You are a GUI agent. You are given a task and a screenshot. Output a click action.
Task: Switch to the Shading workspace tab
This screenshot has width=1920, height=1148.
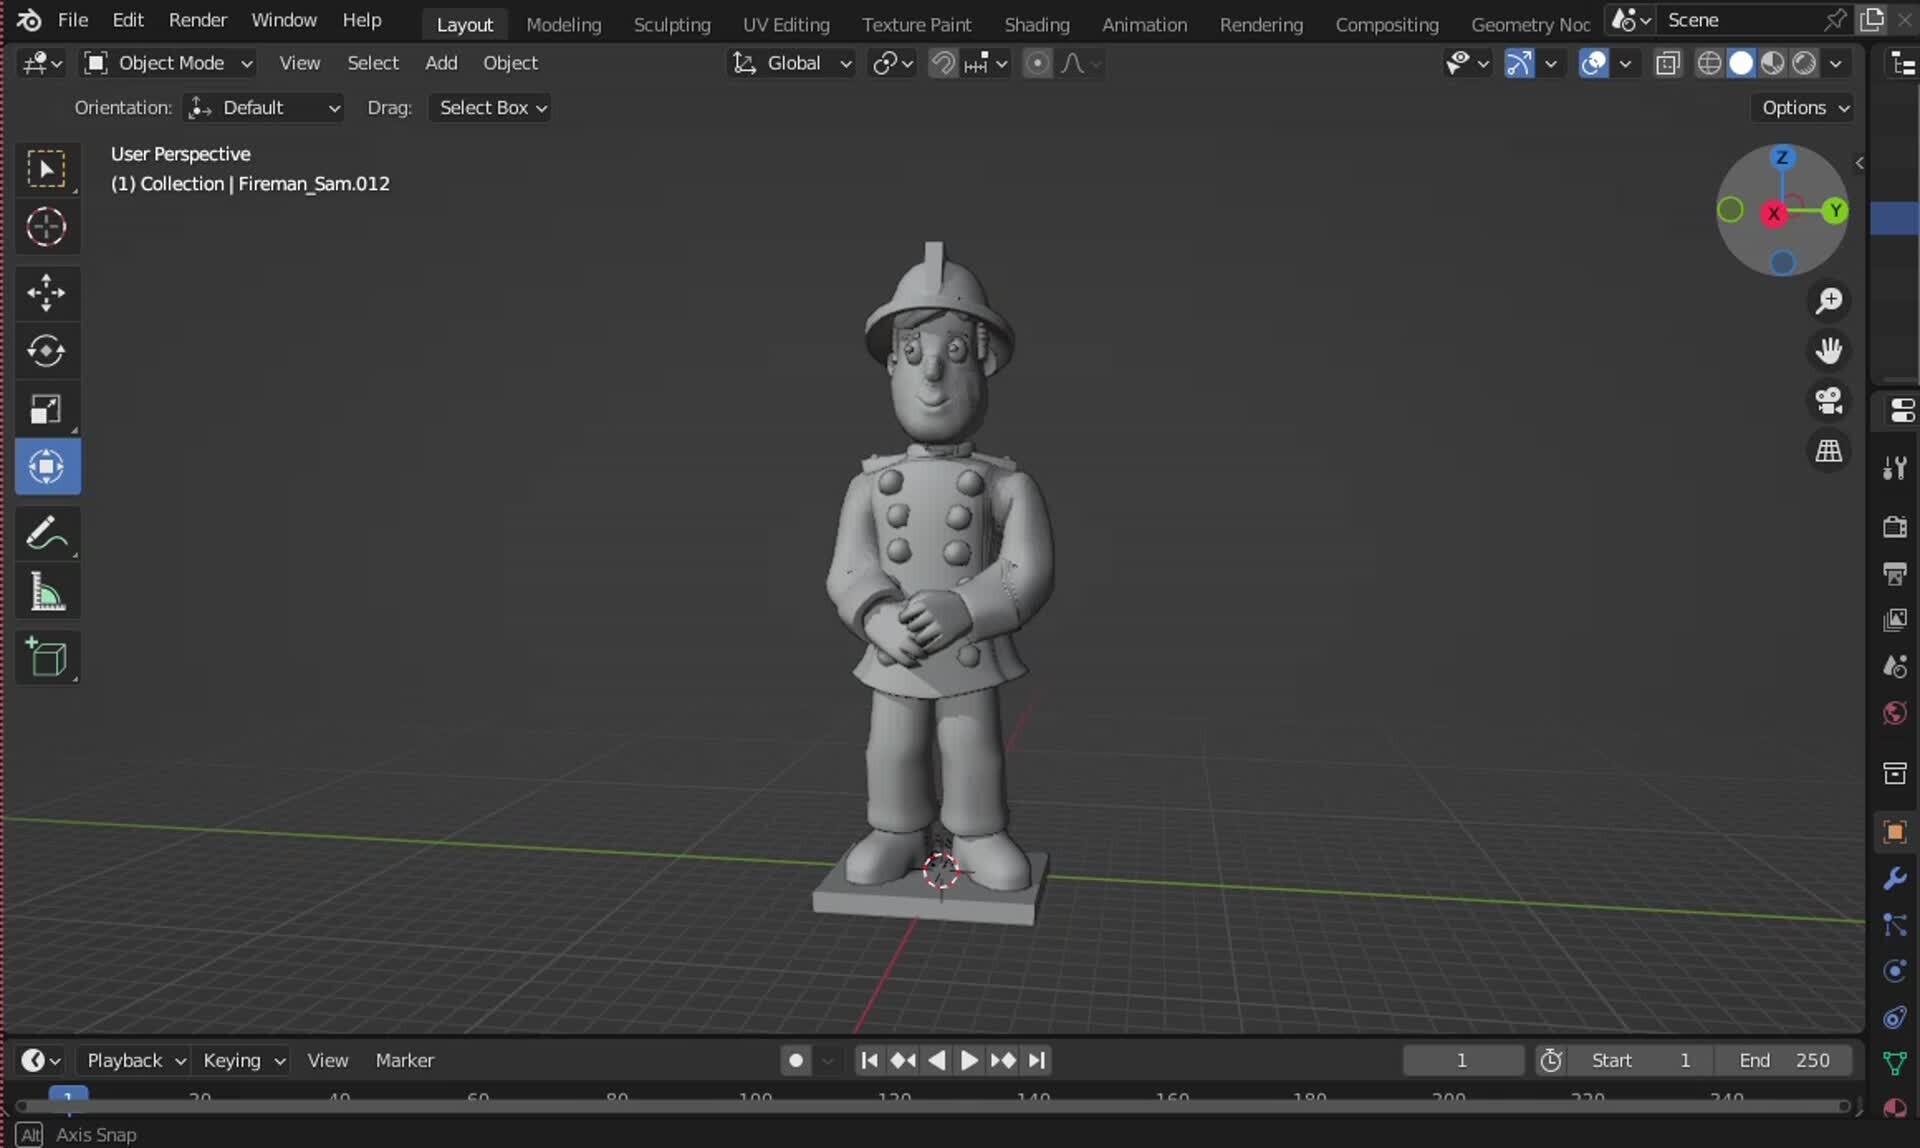tap(1036, 24)
